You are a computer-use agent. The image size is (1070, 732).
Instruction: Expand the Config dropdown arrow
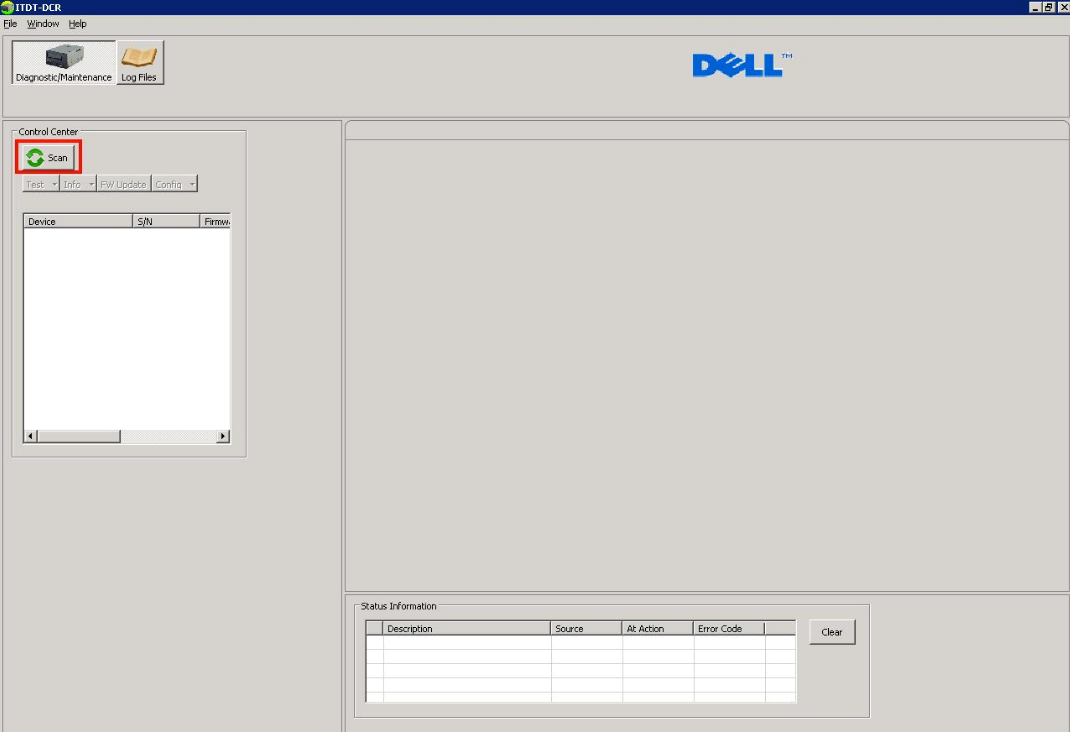190,184
